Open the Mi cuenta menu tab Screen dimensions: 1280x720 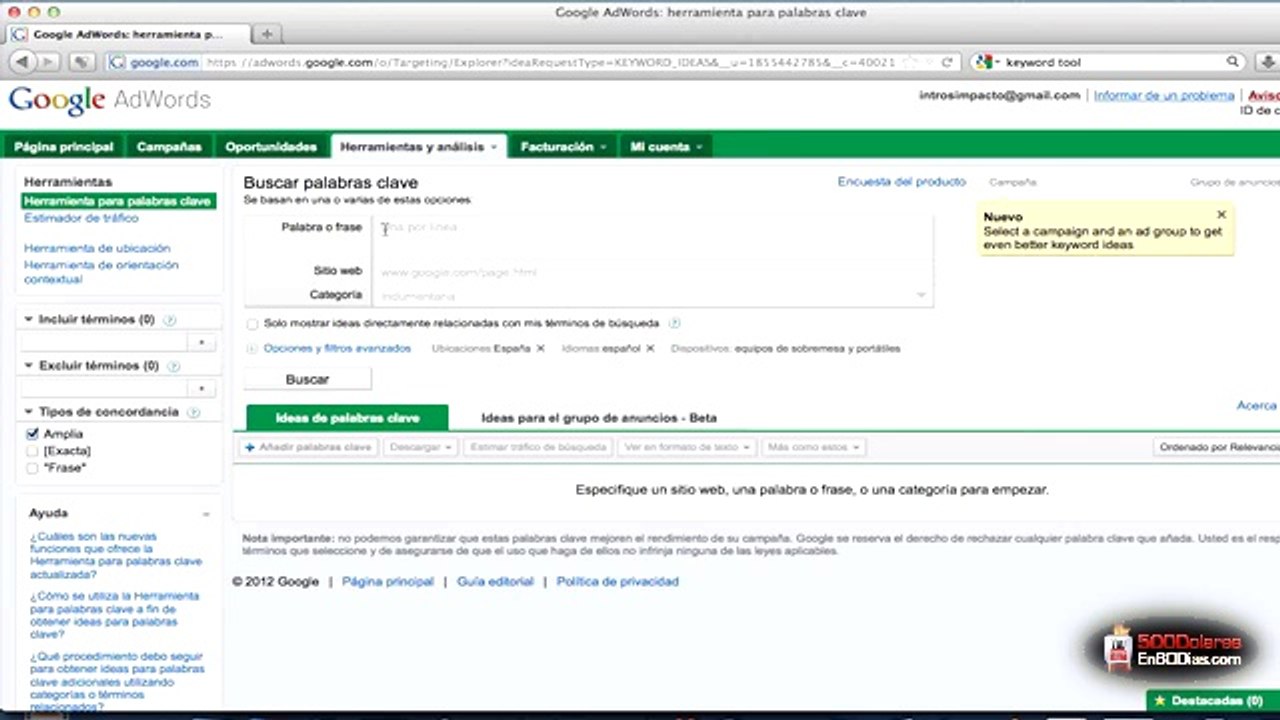click(666, 147)
